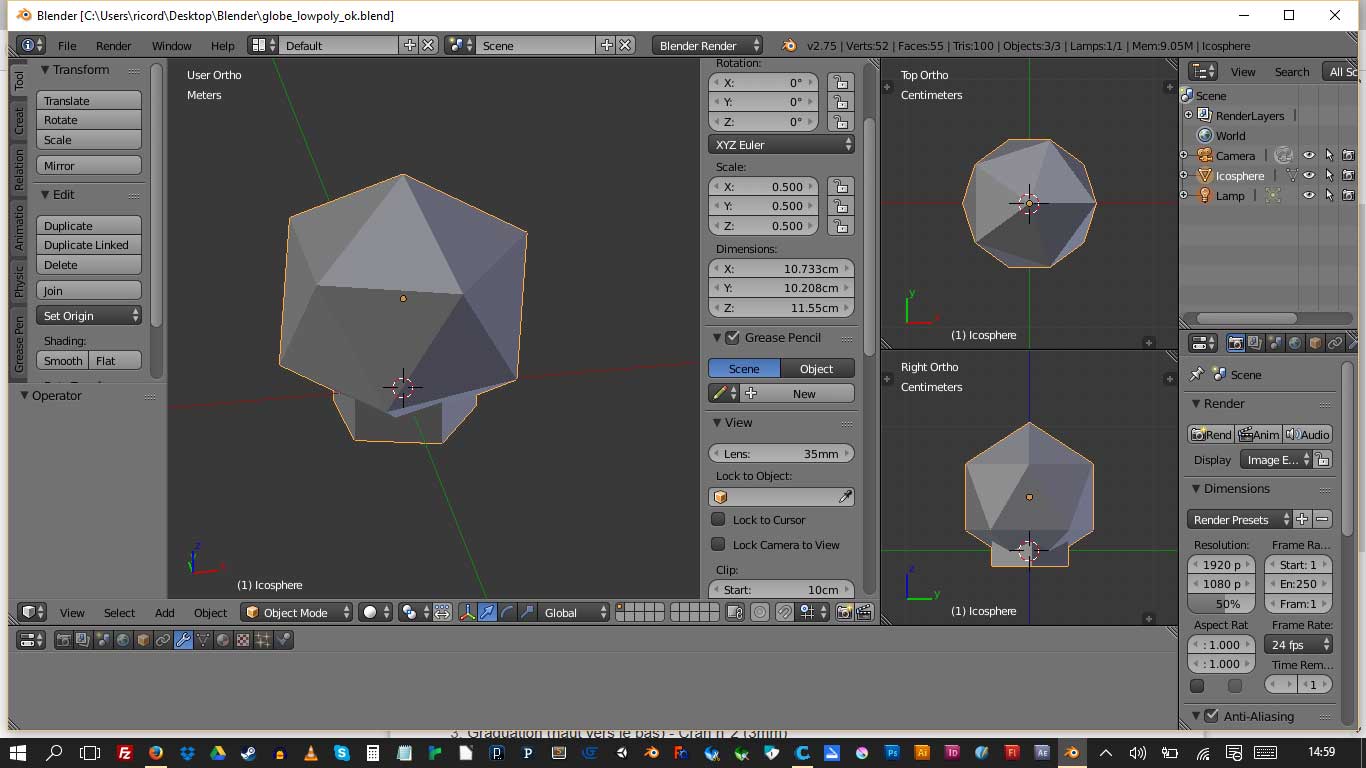
Task: Select the translate manipulator arrow icon
Action: click(x=487, y=613)
